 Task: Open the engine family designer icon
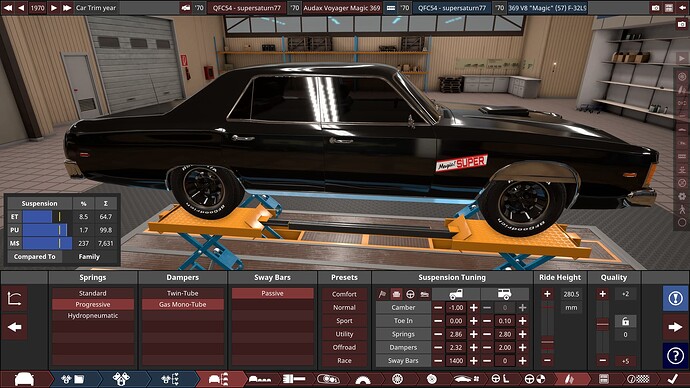click(x=73, y=379)
